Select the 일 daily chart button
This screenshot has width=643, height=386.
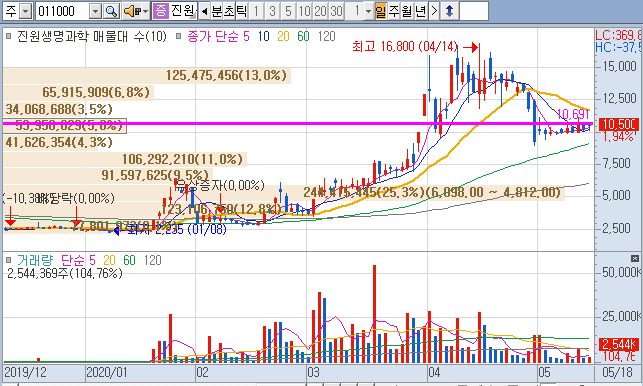point(381,11)
